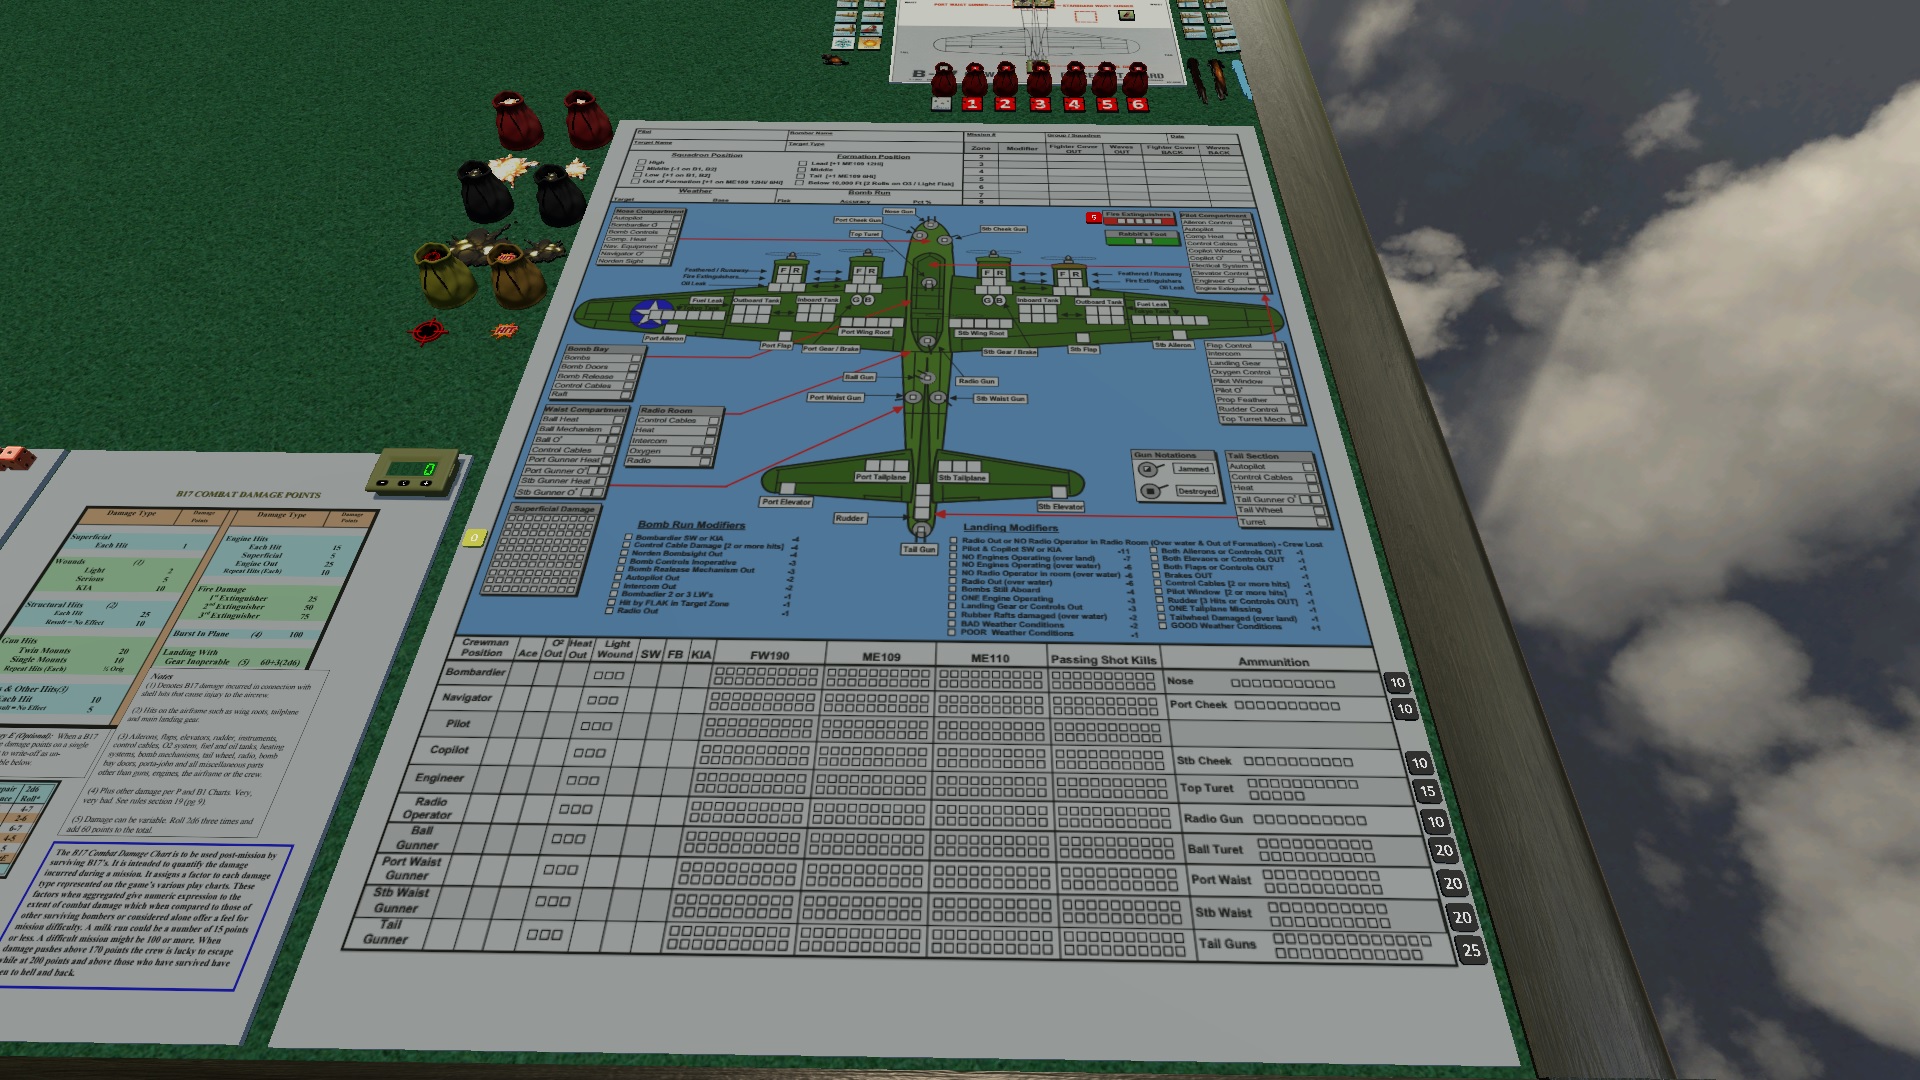Click the Radio Gun ammo counter 10
The height and width of the screenshot is (1080, 1920).
1436,822
